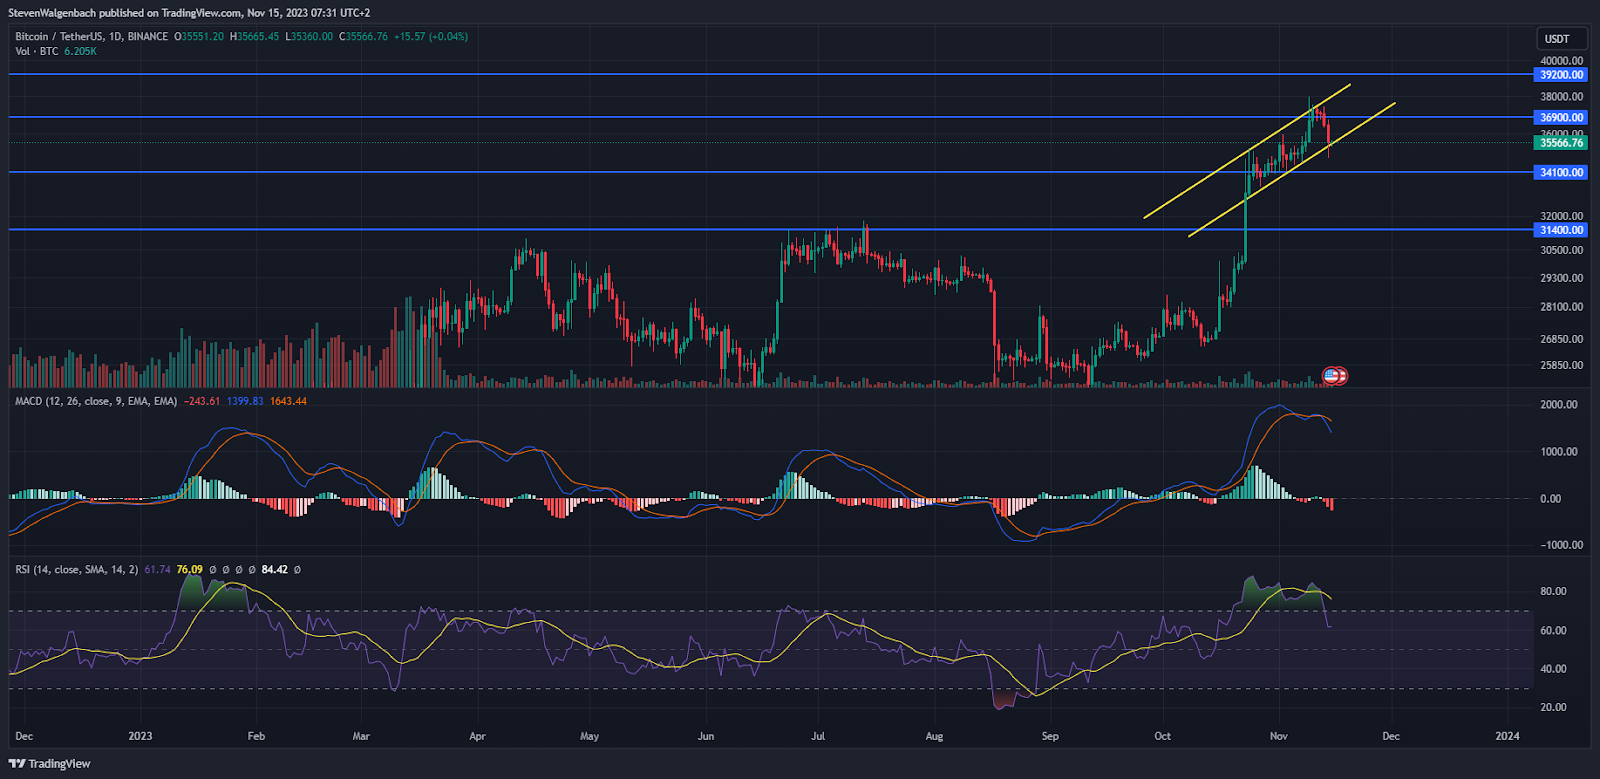Click the 28100.00 price axis label

1561,307
